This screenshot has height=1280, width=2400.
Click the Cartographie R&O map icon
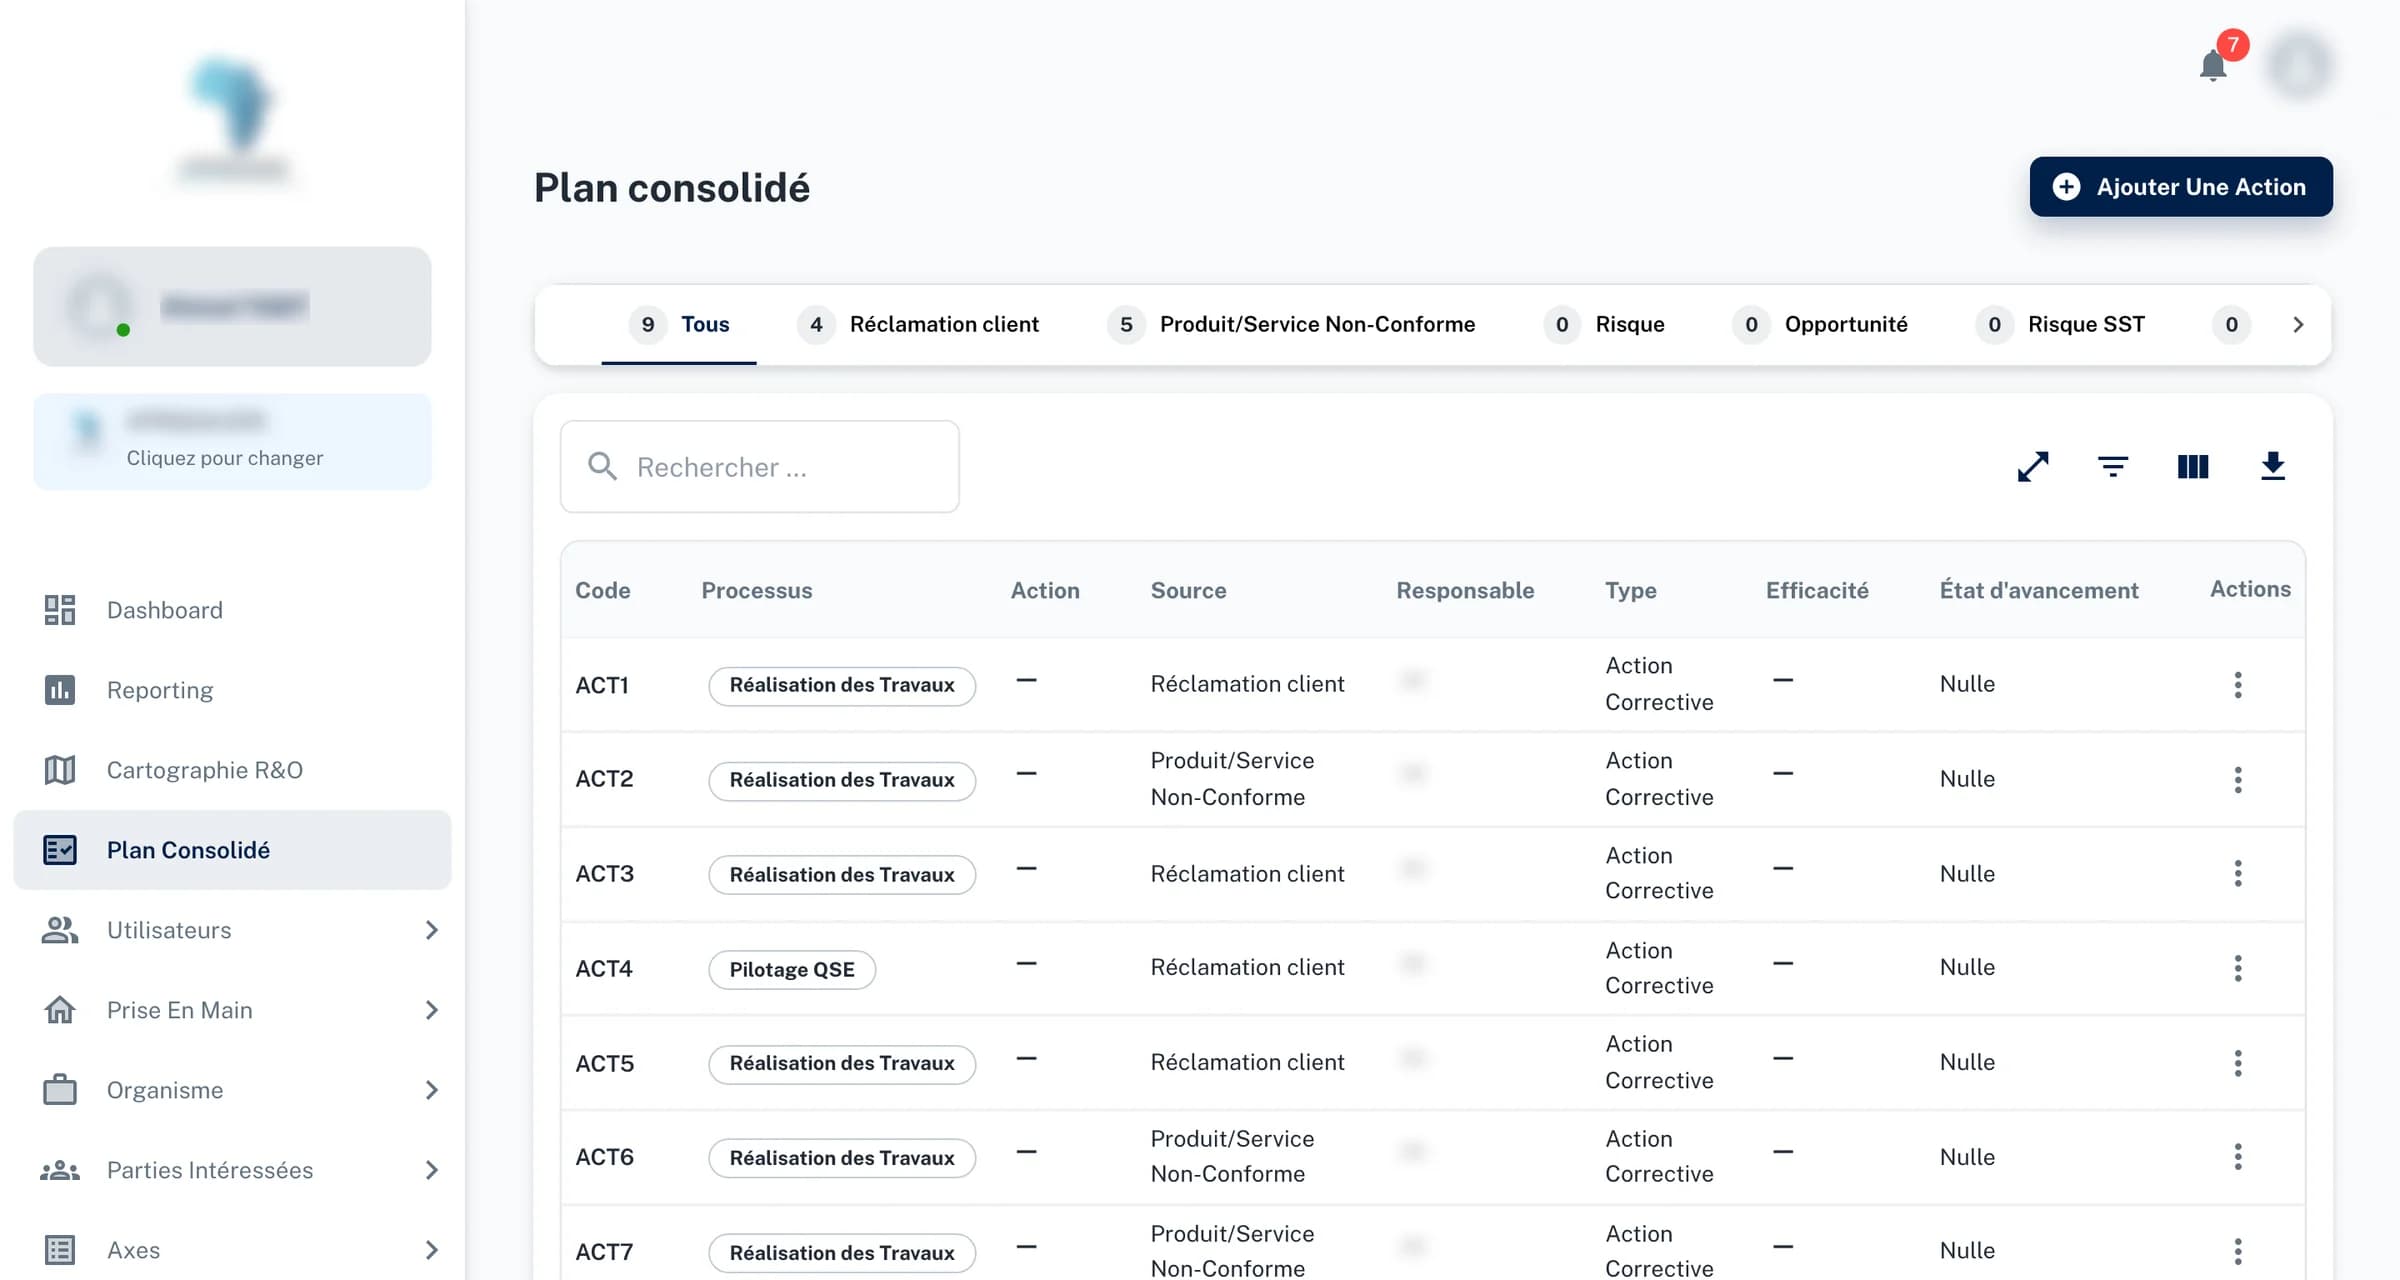pyautogui.click(x=60, y=770)
